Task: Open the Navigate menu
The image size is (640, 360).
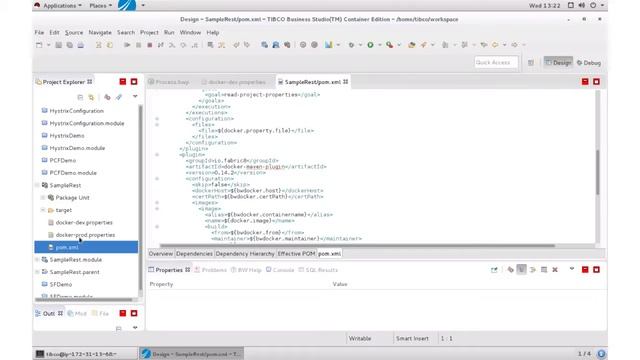Action: 100,32
